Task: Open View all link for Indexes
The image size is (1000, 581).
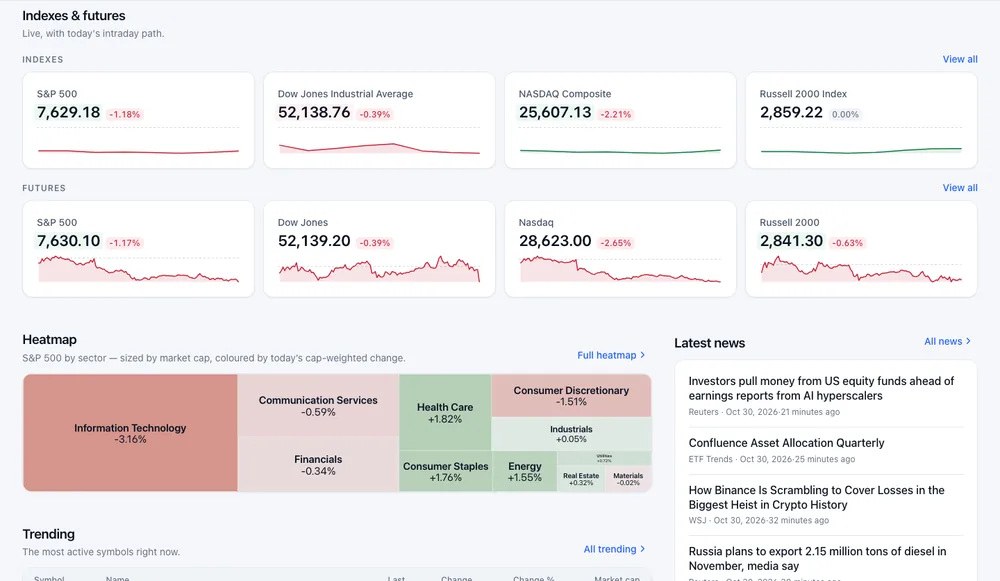Action: click(960, 59)
